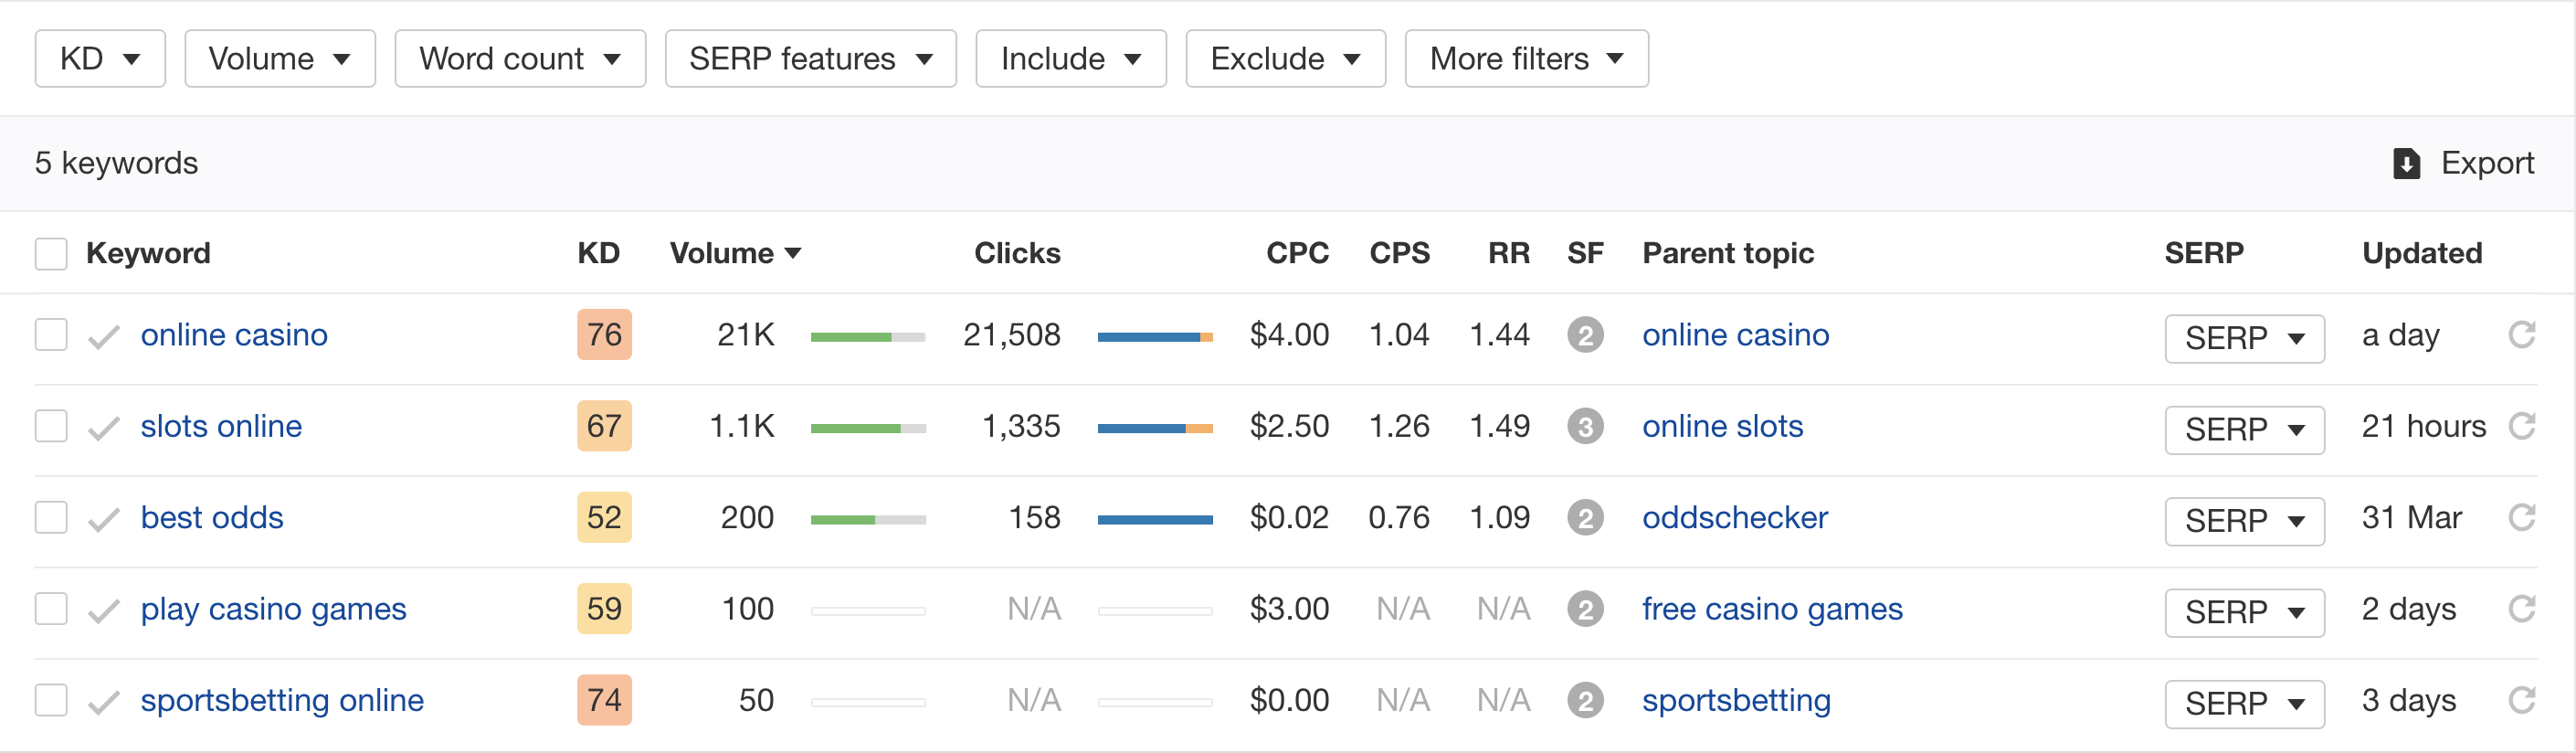Screen dimensions: 2576x753
Task: Open the slots online keyword link
Action: click(x=221, y=427)
